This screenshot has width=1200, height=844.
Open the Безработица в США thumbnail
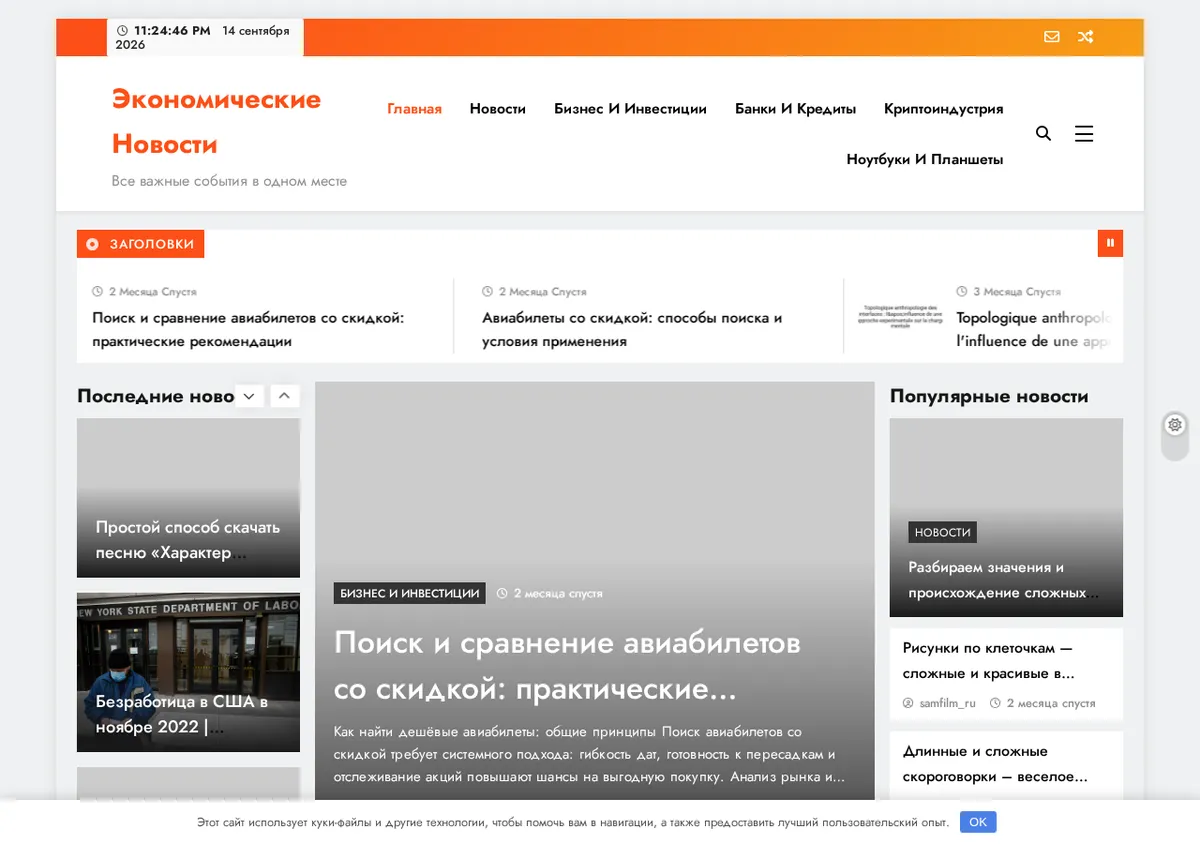pos(188,672)
